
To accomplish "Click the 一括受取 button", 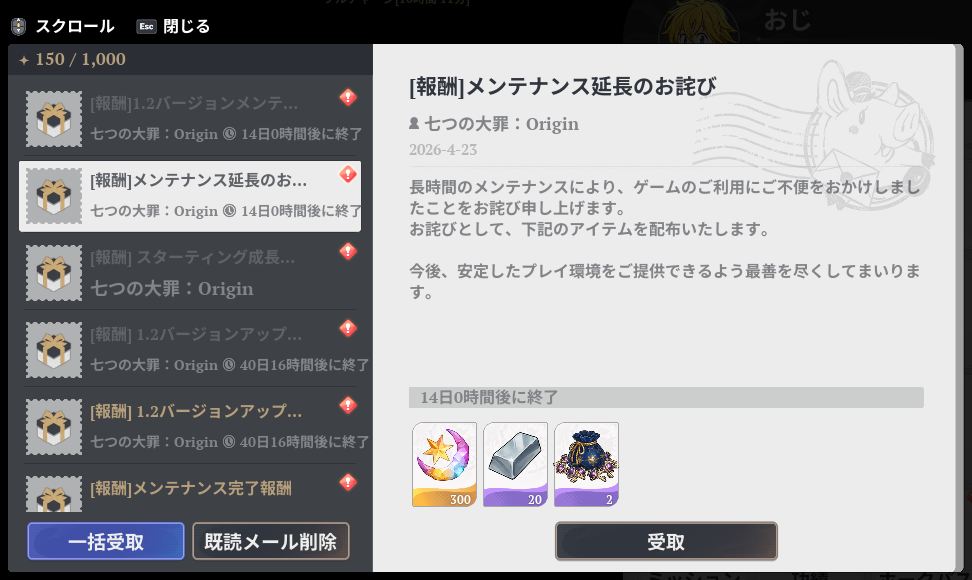I will tap(106, 542).
